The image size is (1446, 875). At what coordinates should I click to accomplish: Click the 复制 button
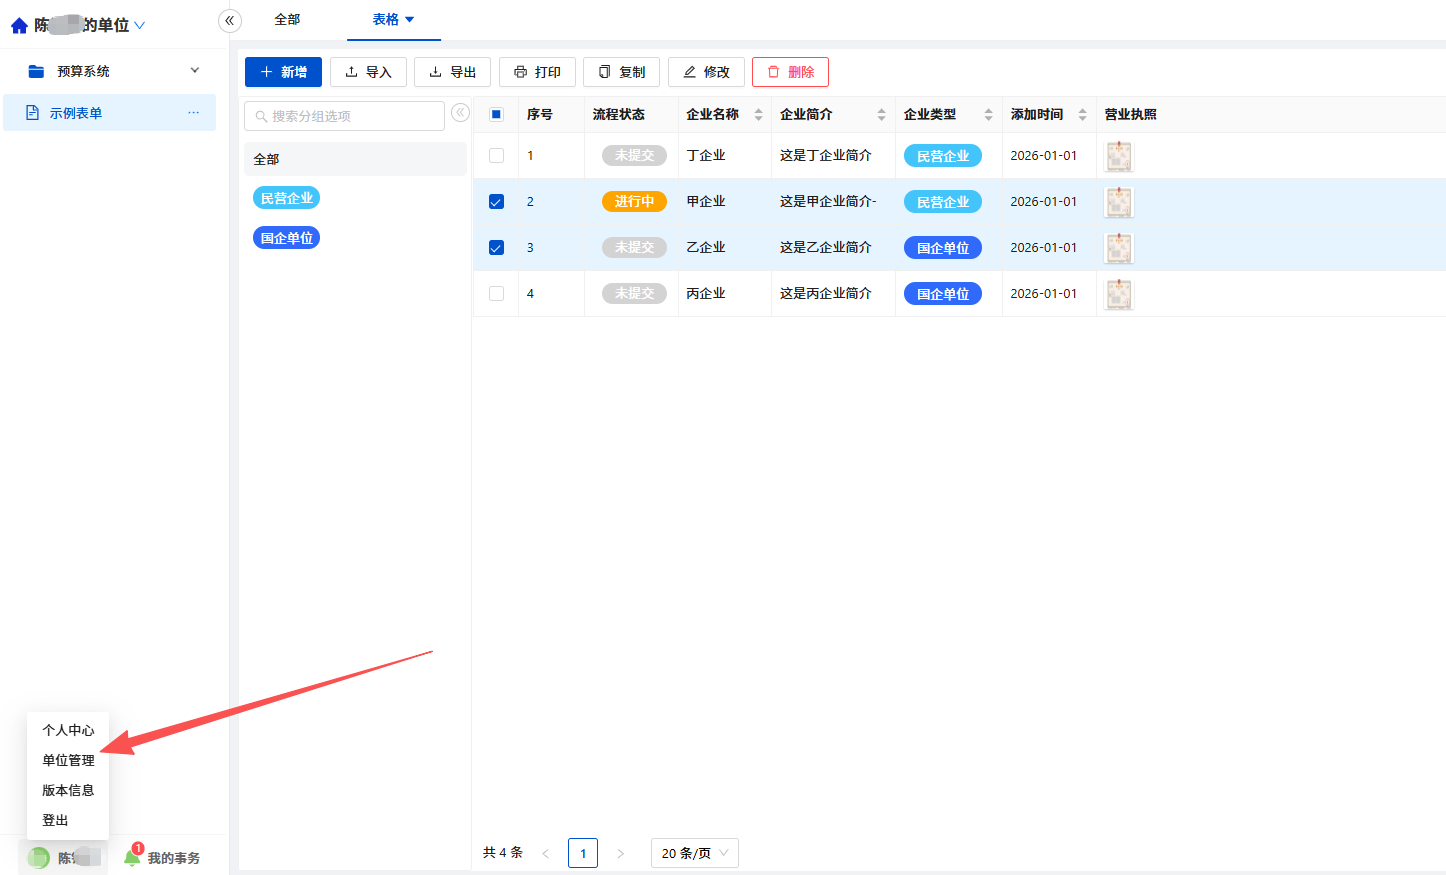(x=621, y=72)
